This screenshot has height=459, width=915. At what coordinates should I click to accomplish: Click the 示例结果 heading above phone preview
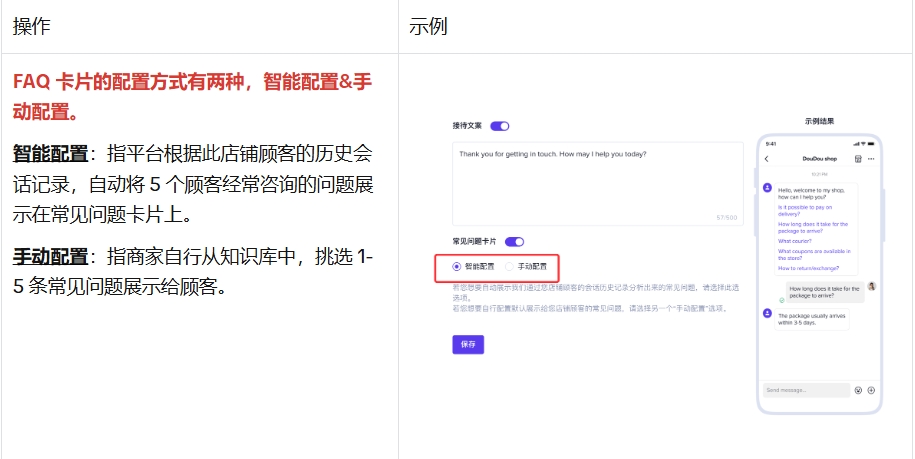[x=819, y=121]
